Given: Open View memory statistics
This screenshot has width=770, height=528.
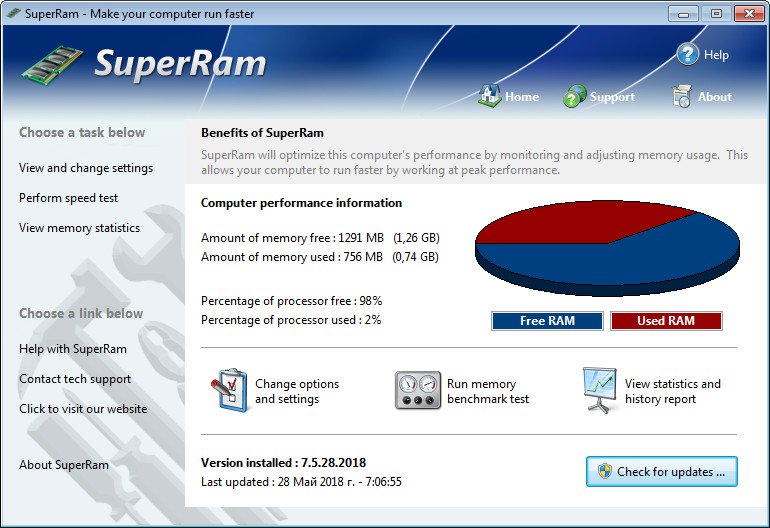Looking at the screenshot, I should pyautogui.click(x=80, y=228).
